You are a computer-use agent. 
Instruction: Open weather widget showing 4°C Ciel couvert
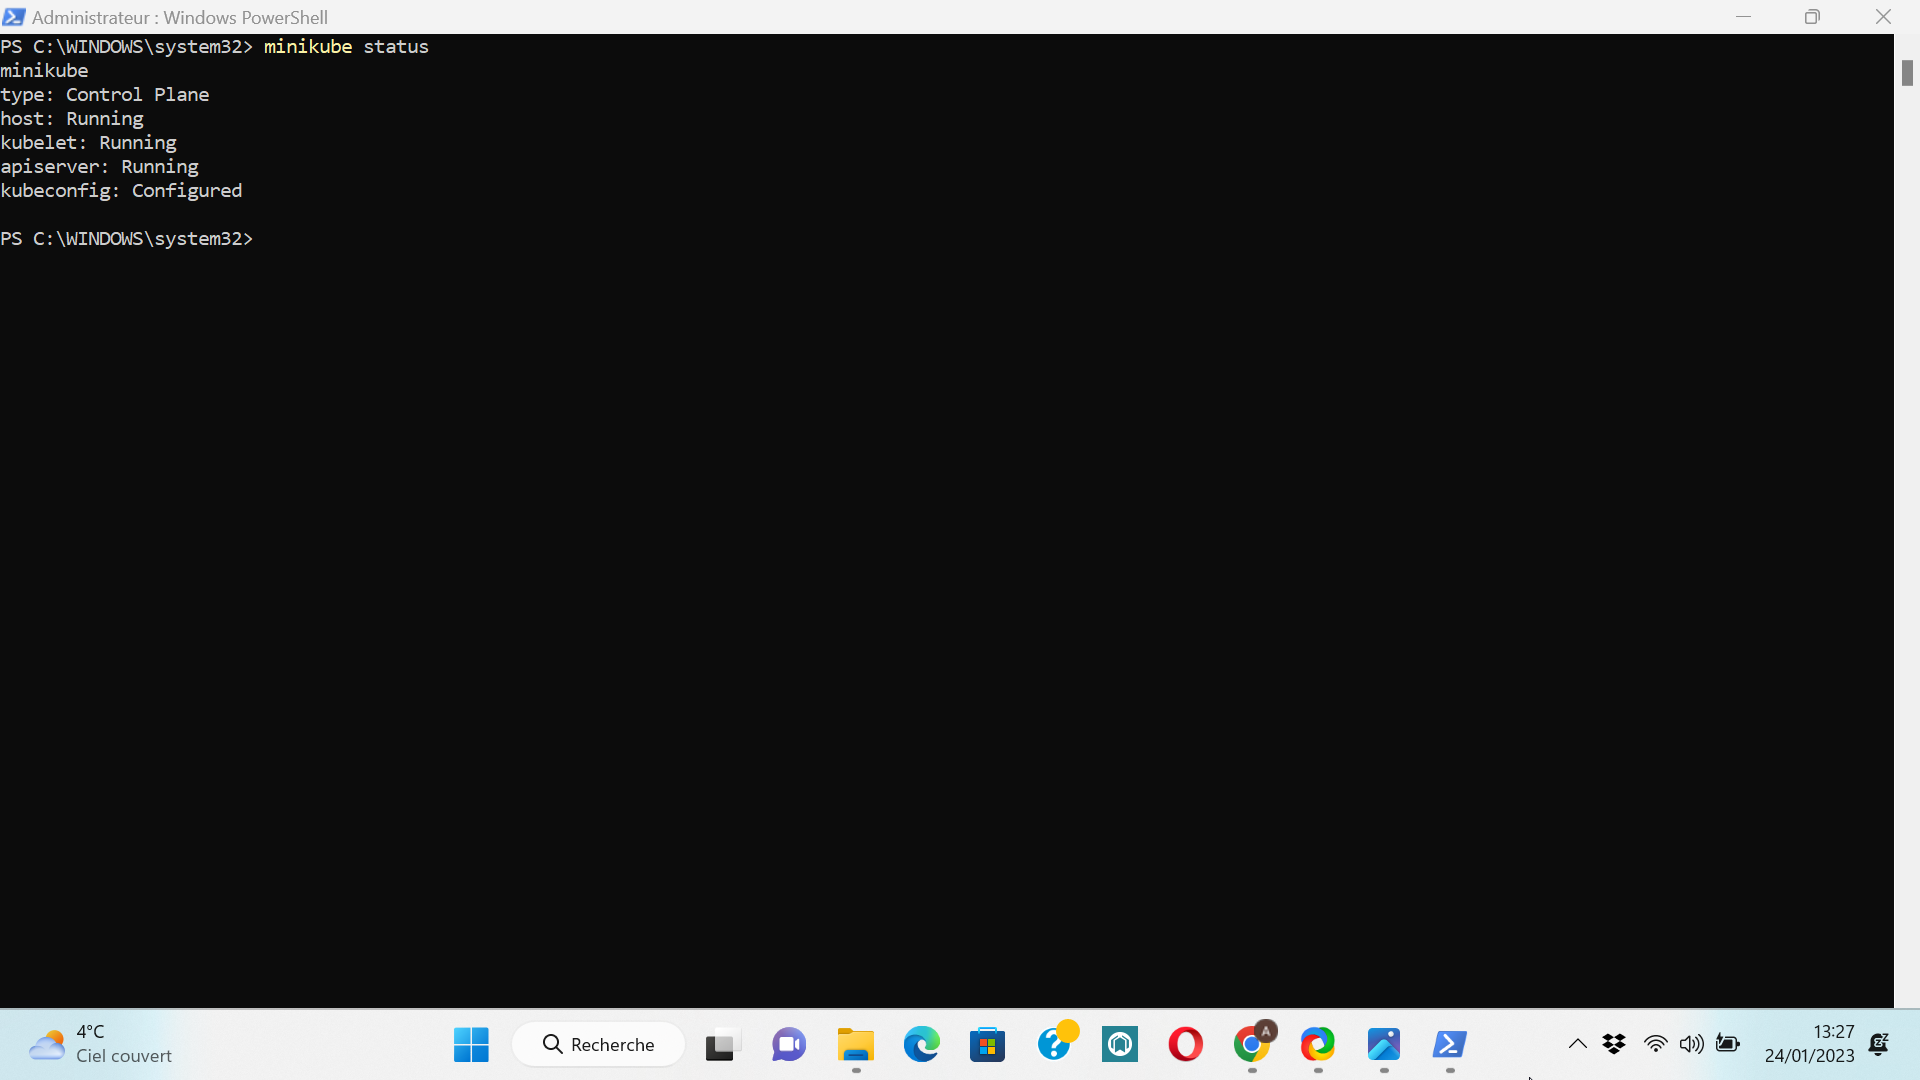point(100,1044)
